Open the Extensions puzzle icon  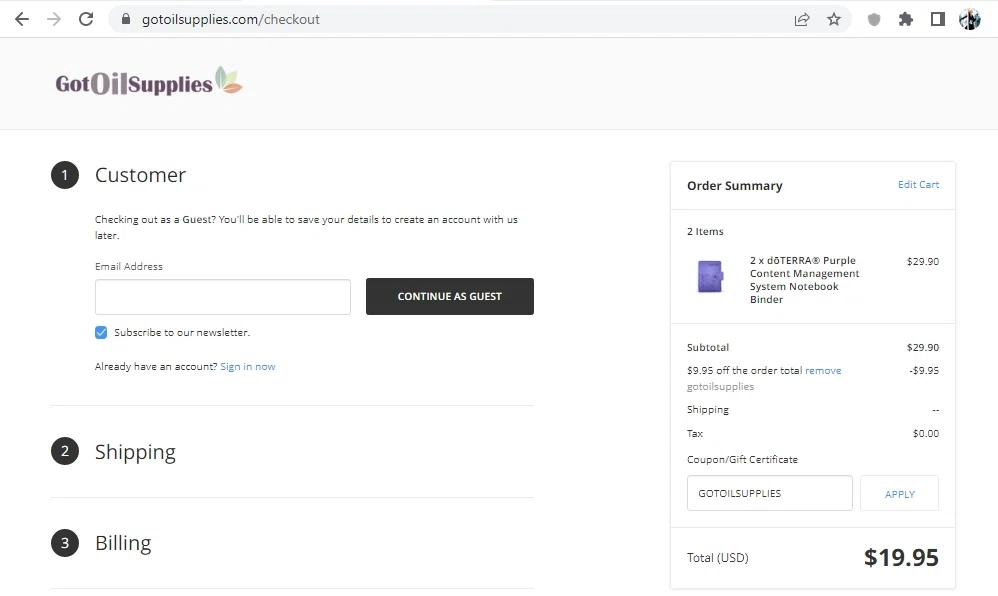[906, 19]
